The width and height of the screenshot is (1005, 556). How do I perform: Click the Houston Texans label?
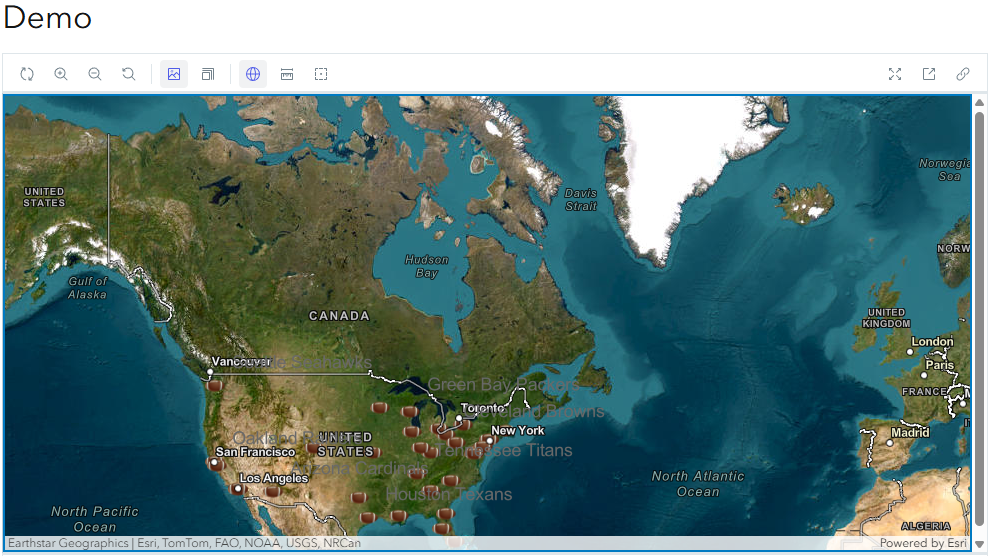pos(449,494)
